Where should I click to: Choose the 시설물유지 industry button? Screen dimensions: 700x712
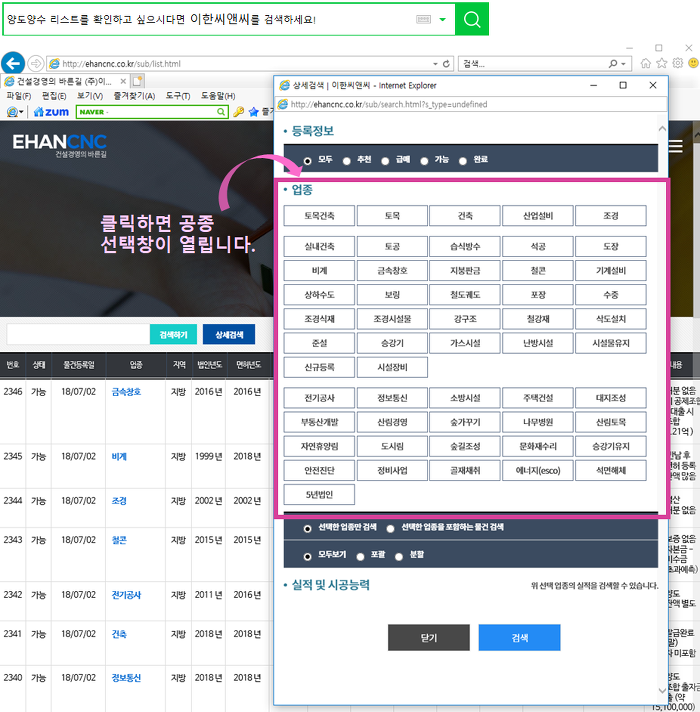click(611, 343)
